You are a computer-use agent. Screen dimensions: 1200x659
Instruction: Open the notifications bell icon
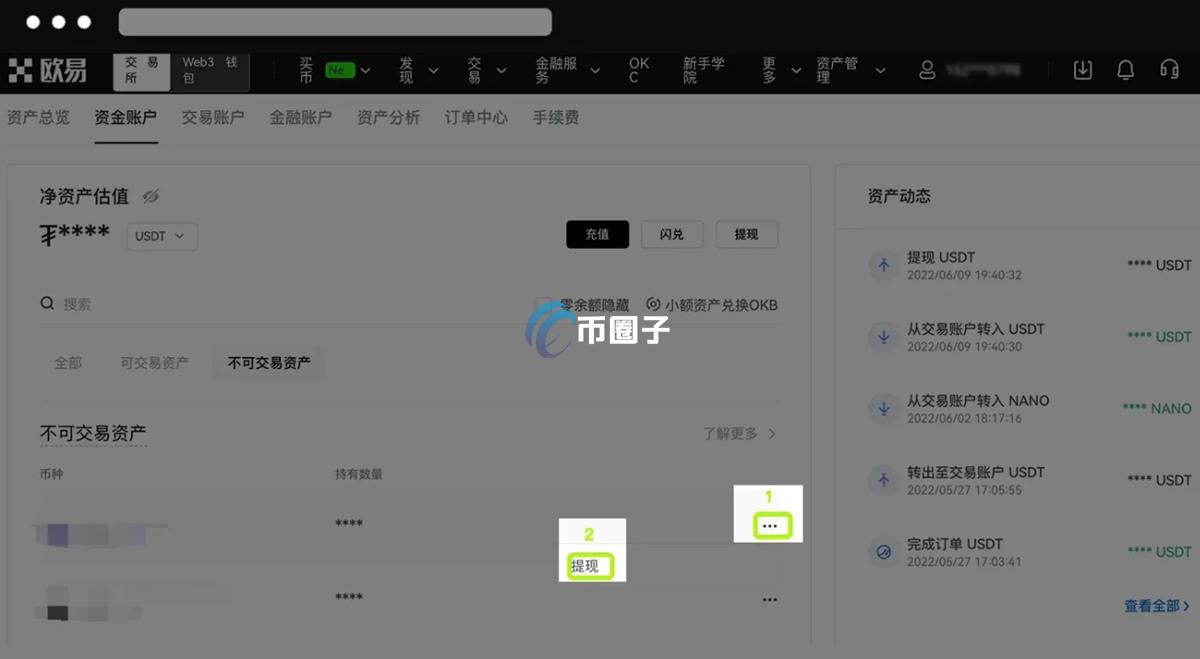click(x=1124, y=70)
